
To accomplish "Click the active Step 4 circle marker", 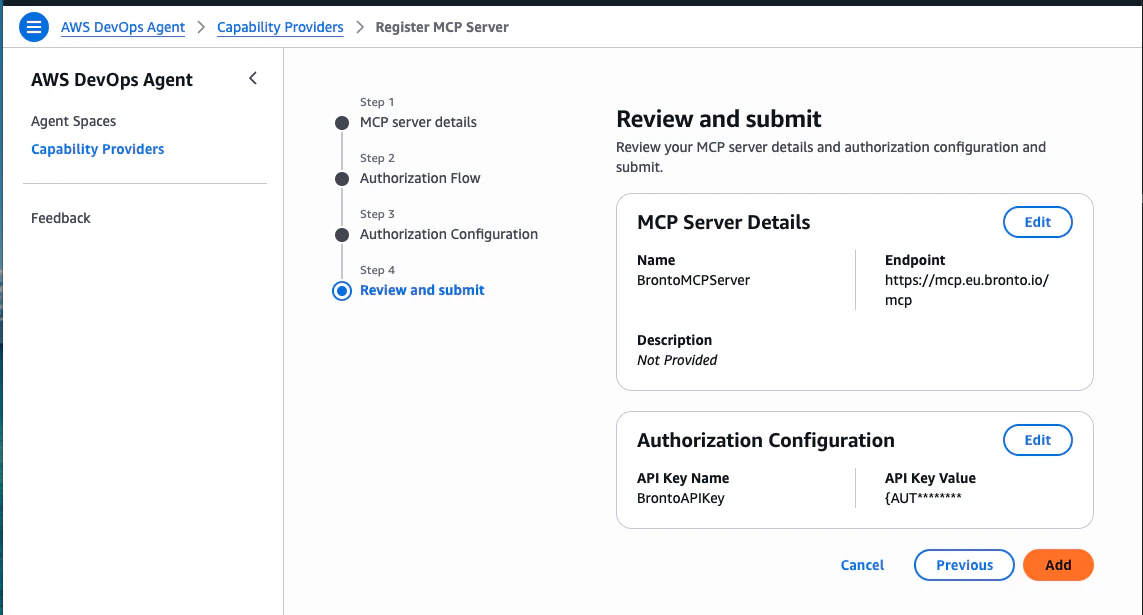I will 342,291.
